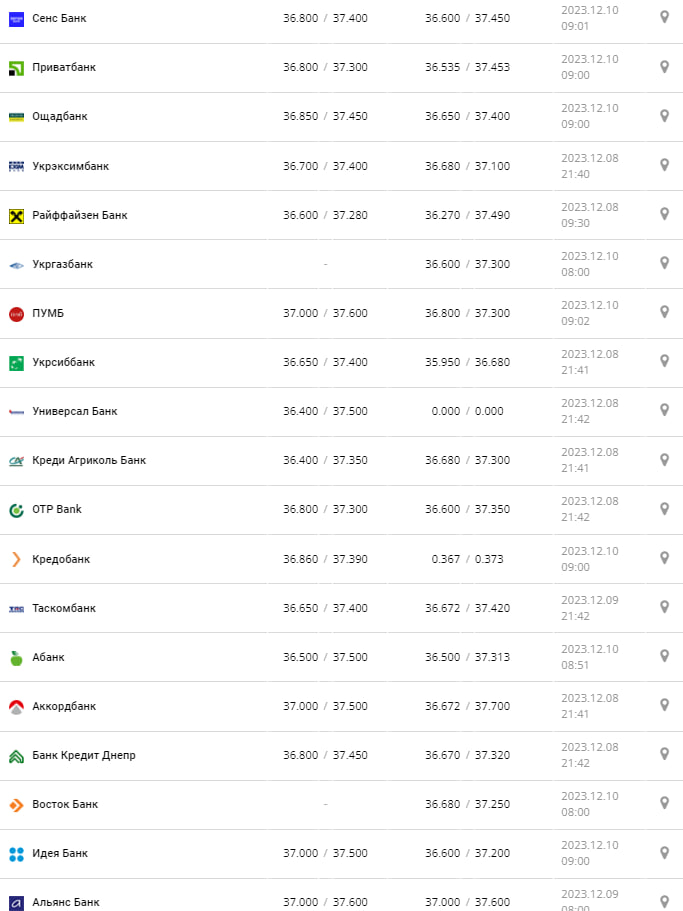
Task: Click the Abank green apple icon
Action: click(x=16, y=657)
